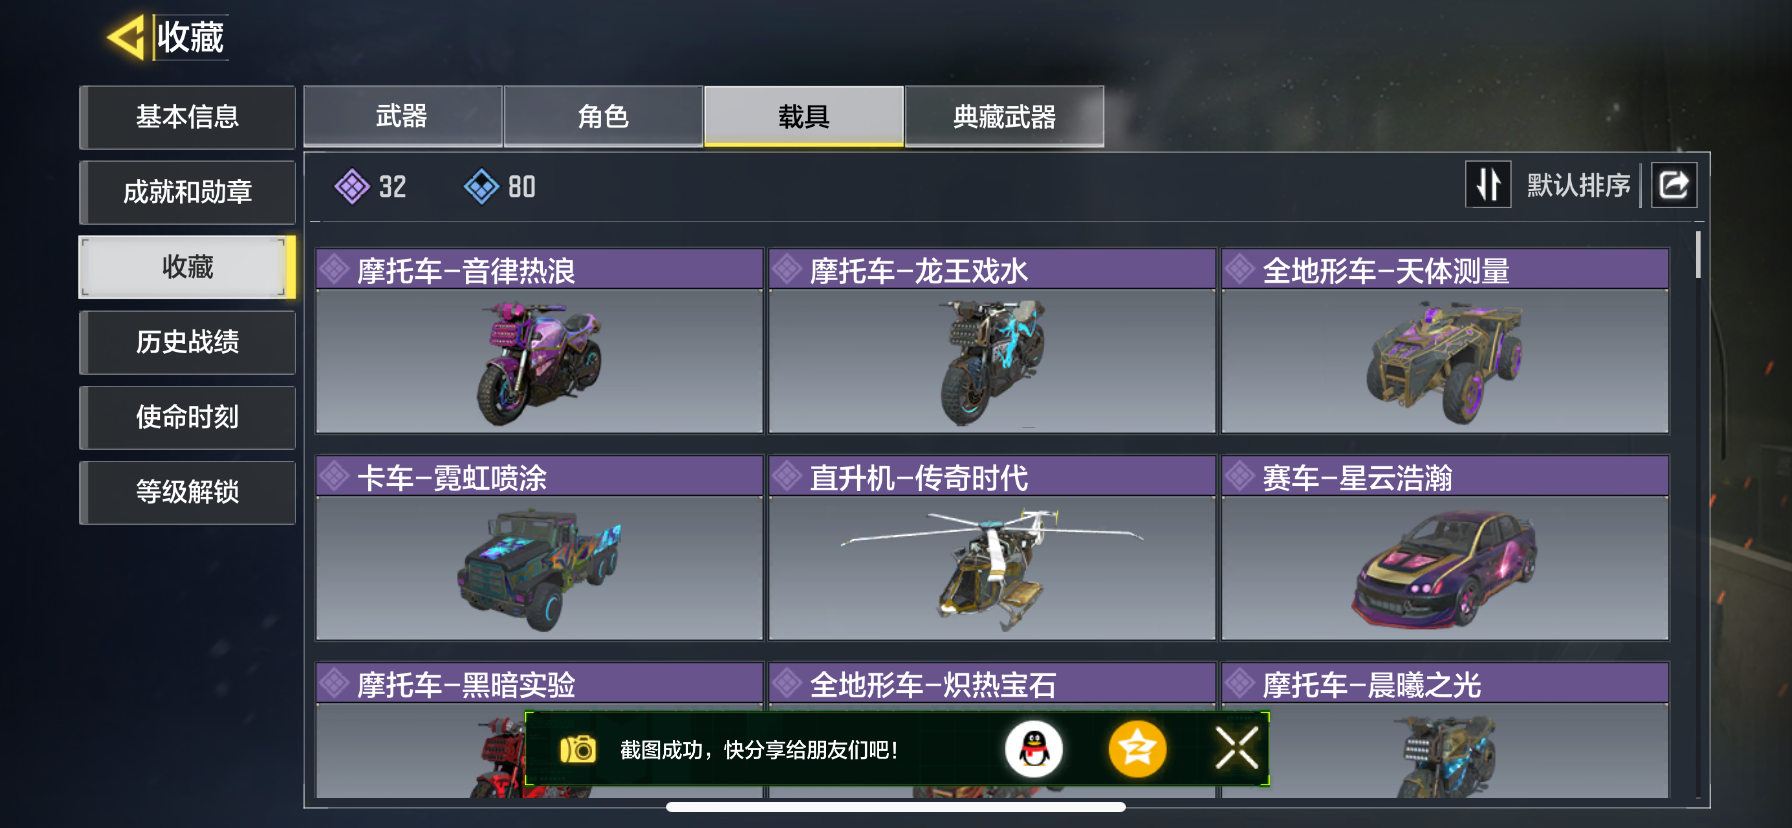Viewport: 1792px width, 828px height.
Task: Click the vehicle list vertical scrollbar
Action: tap(1698, 255)
